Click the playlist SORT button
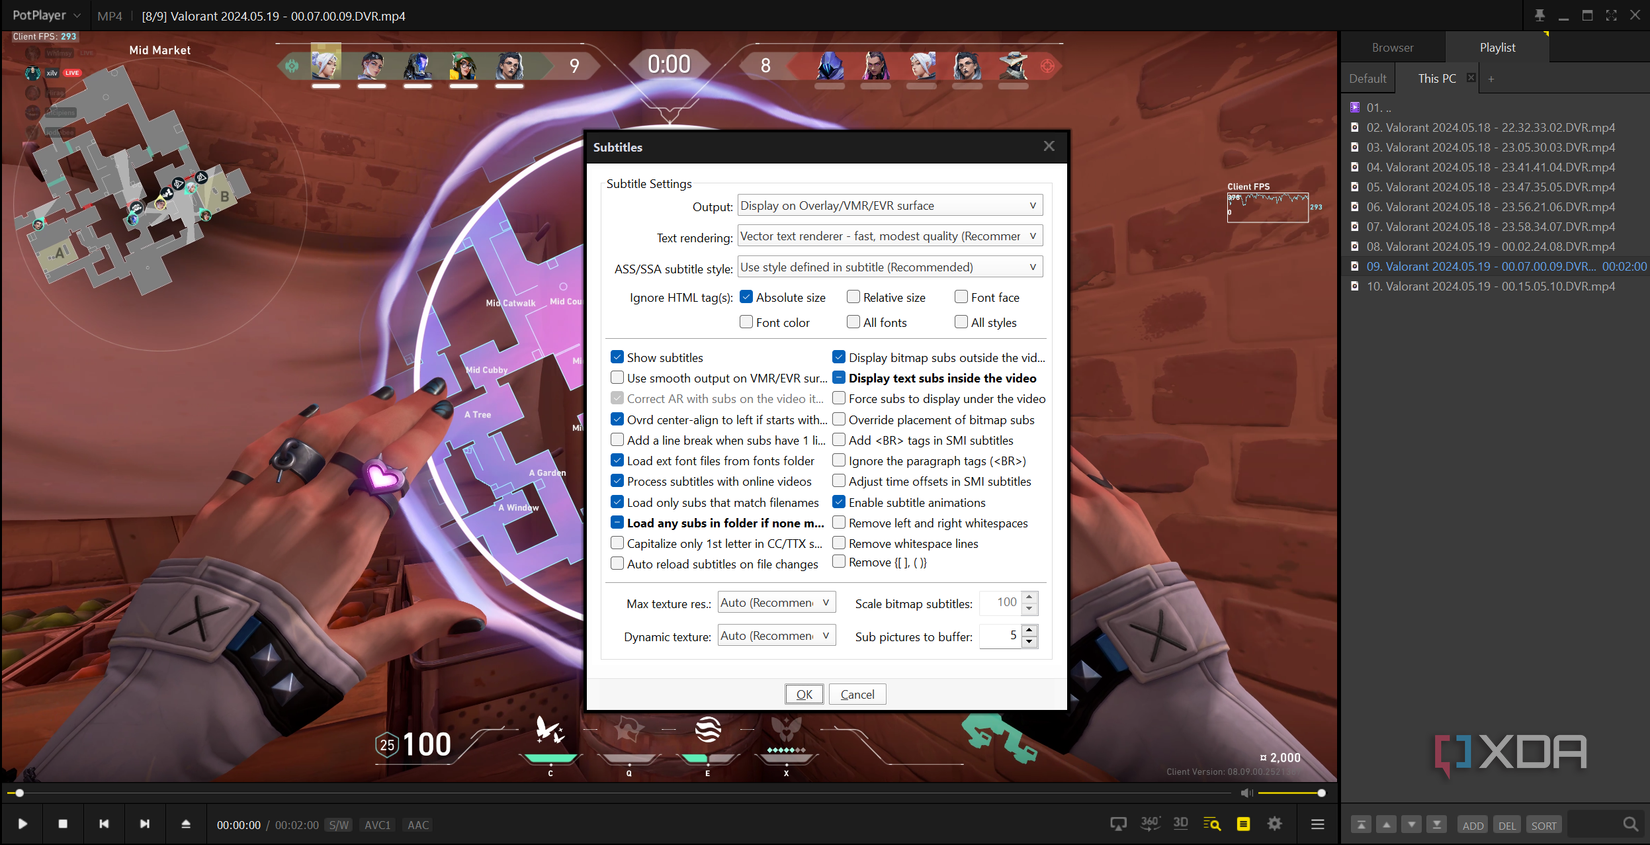 1543,825
